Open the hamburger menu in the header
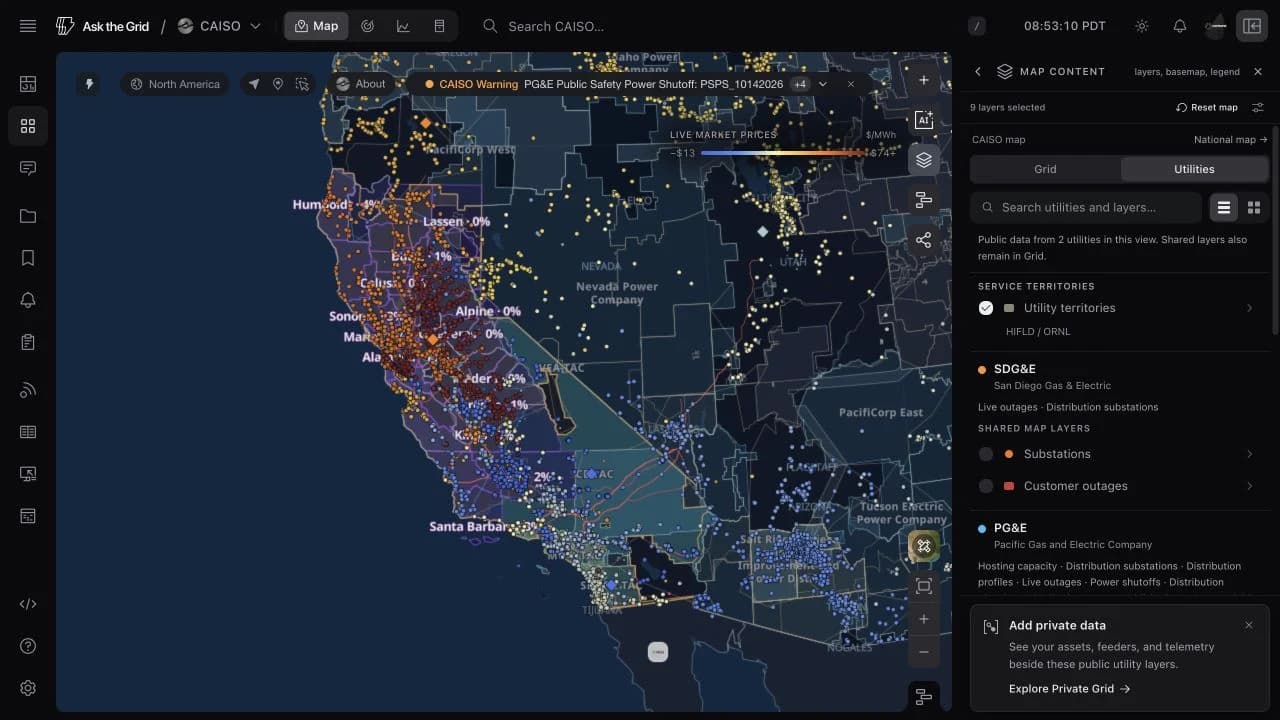This screenshot has width=1280, height=720. 28,26
